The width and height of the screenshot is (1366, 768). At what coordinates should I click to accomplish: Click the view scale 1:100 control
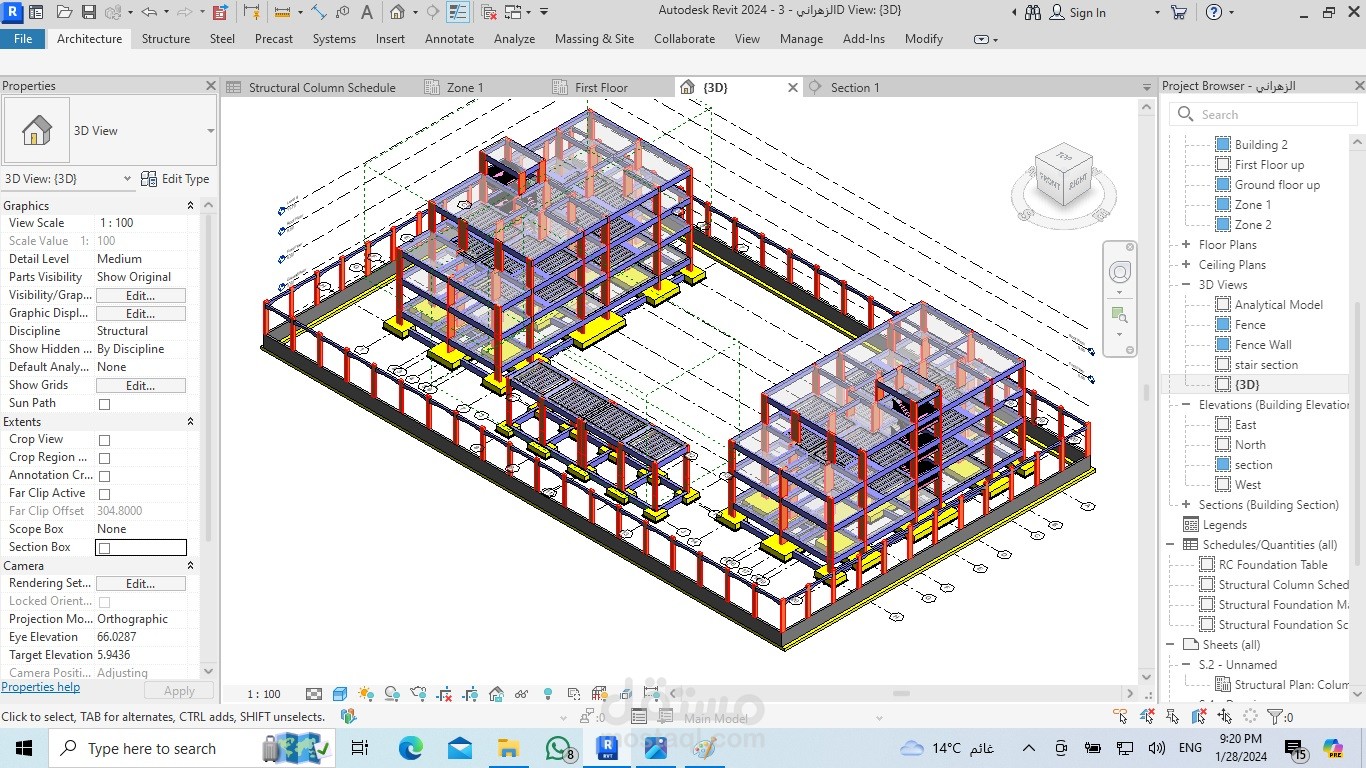coord(263,692)
